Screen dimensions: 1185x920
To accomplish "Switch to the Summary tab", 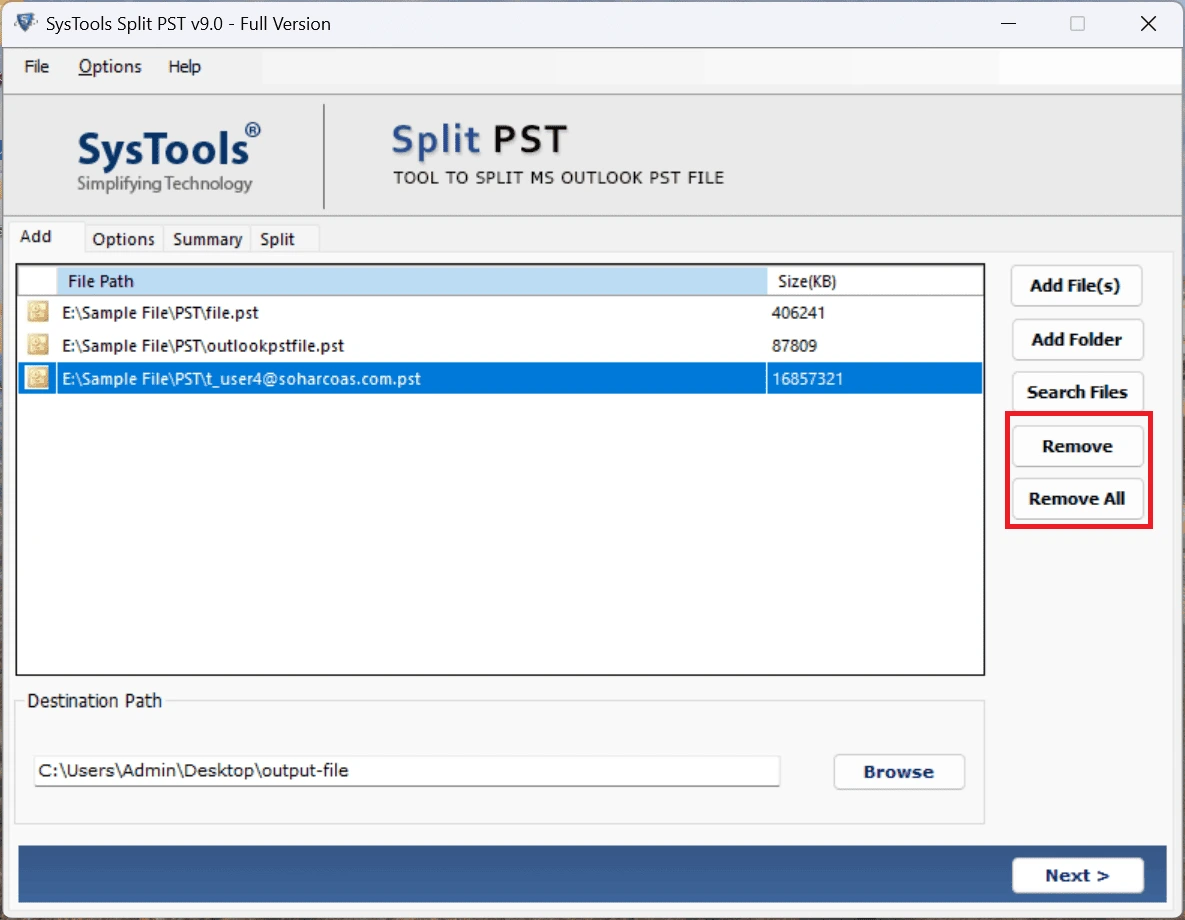I will [x=207, y=239].
